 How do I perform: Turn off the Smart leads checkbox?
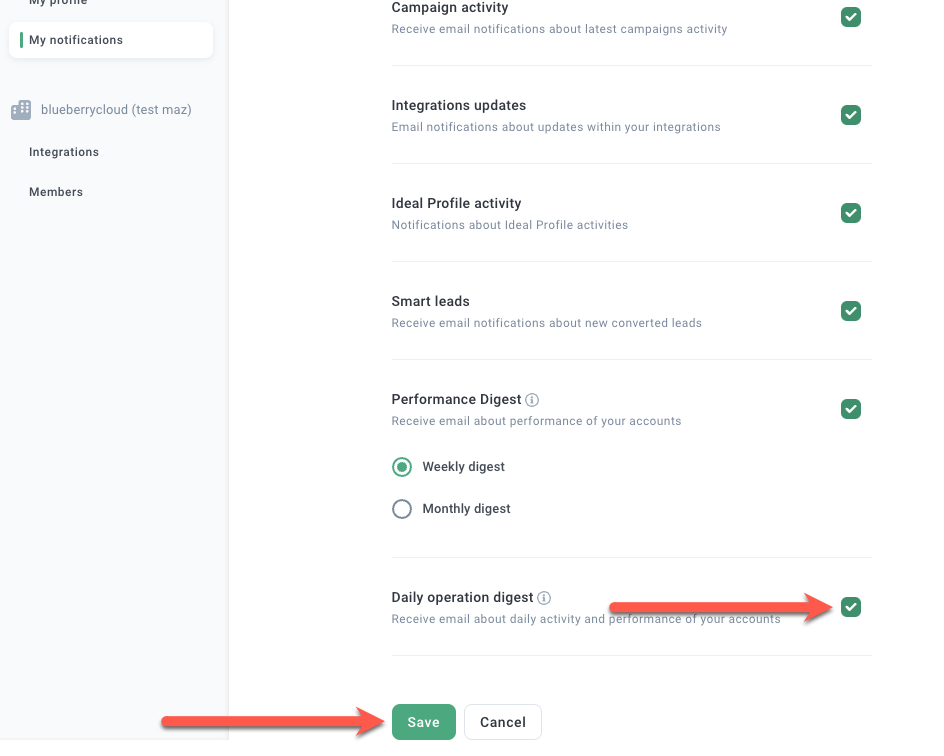point(850,311)
